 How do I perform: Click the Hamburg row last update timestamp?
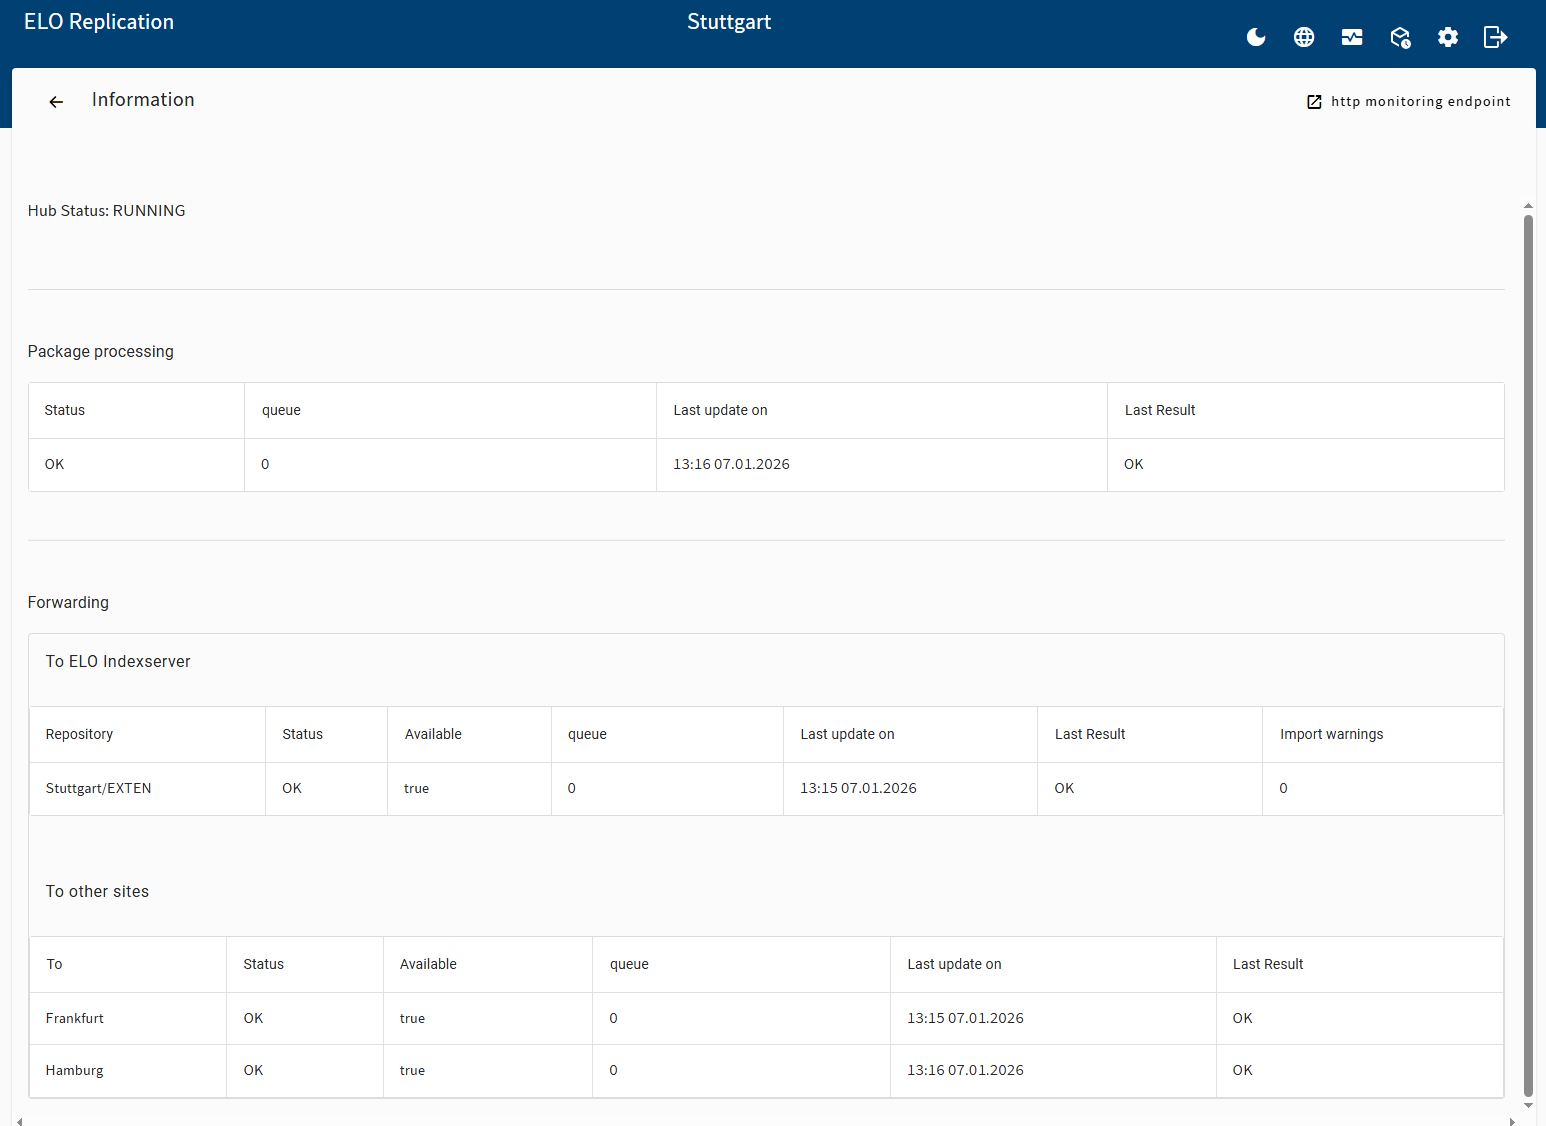point(965,1071)
